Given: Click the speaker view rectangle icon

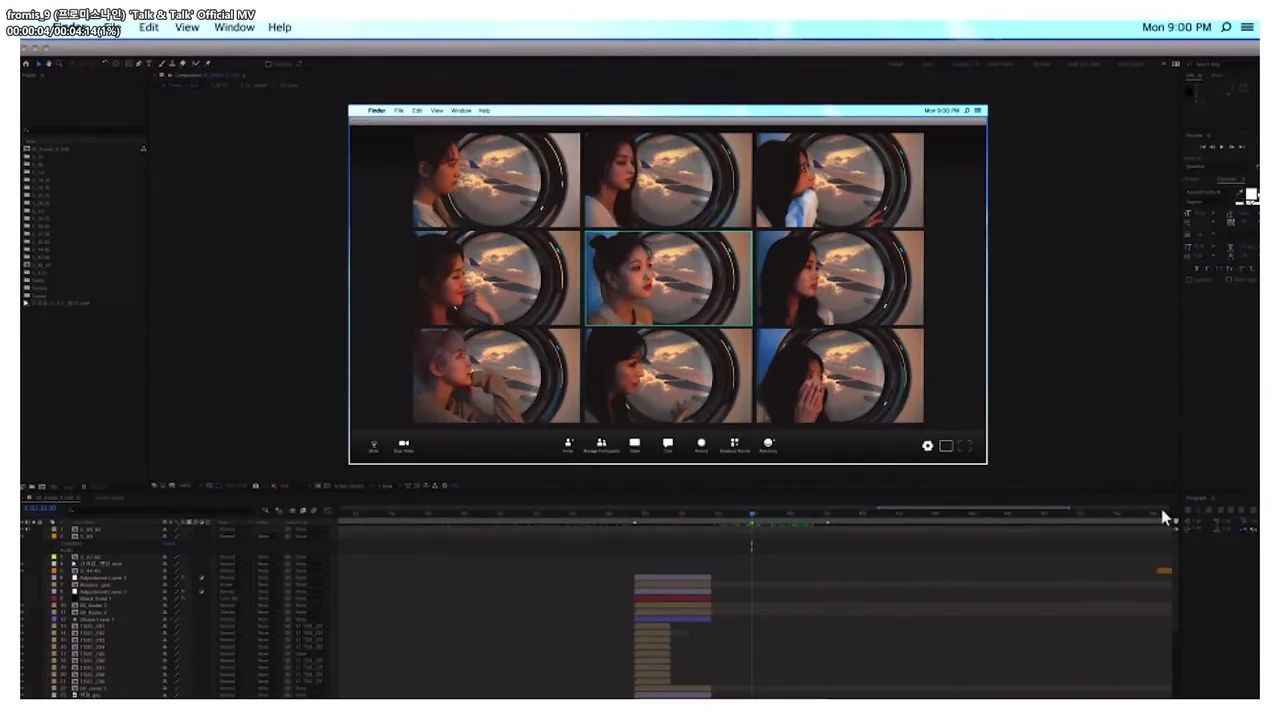Looking at the screenshot, I should (x=946, y=446).
